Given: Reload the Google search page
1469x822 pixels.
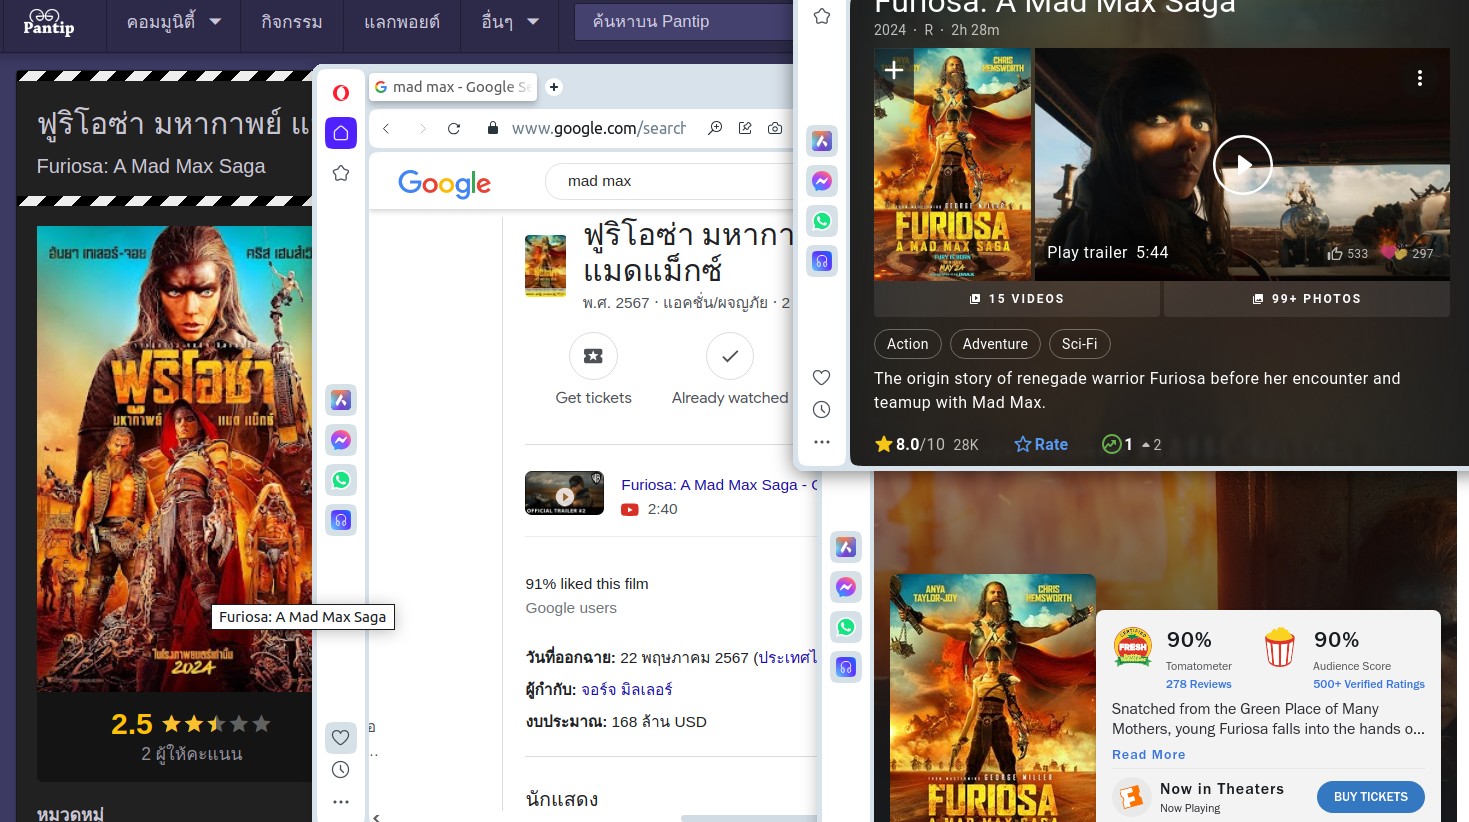Looking at the screenshot, I should pyautogui.click(x=454, y=128).
